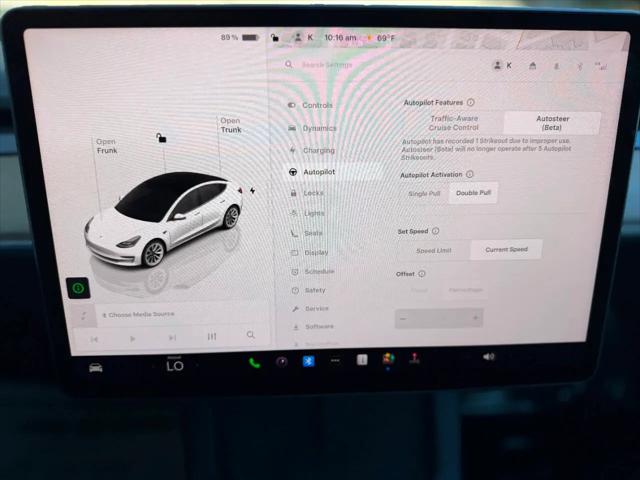The image size is (640, 480).
Task: Open media search magnifier
Action: [x=251, y=335]
